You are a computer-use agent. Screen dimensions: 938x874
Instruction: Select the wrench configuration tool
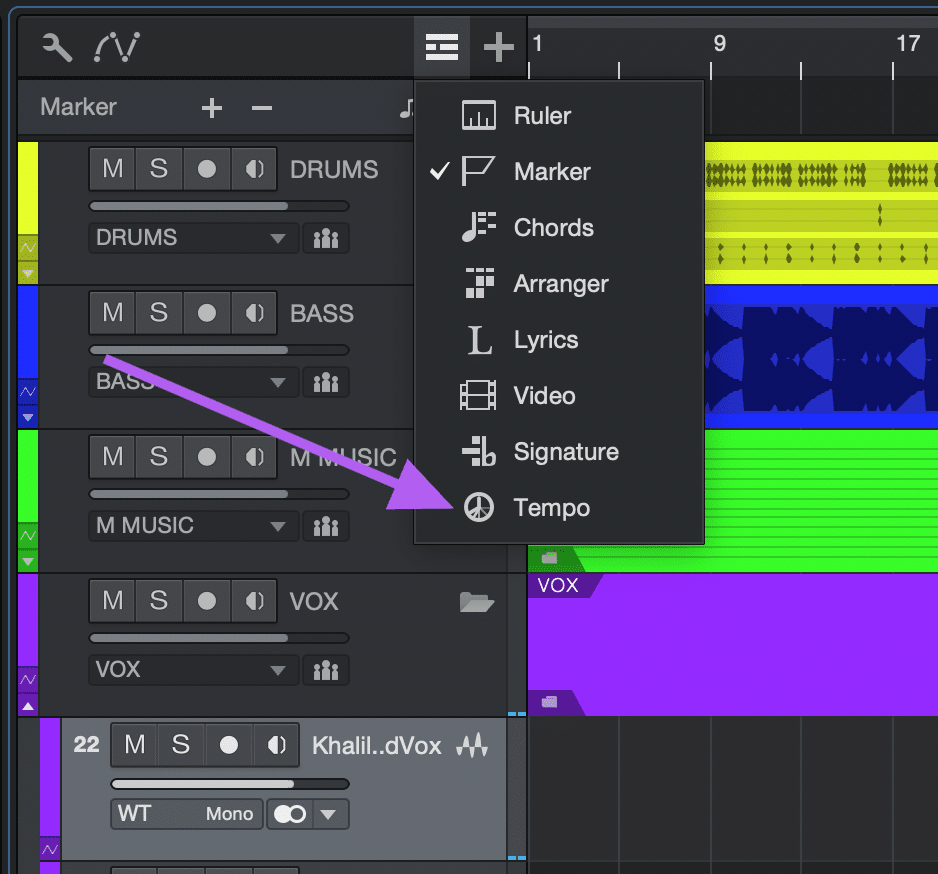coord(55,46)
